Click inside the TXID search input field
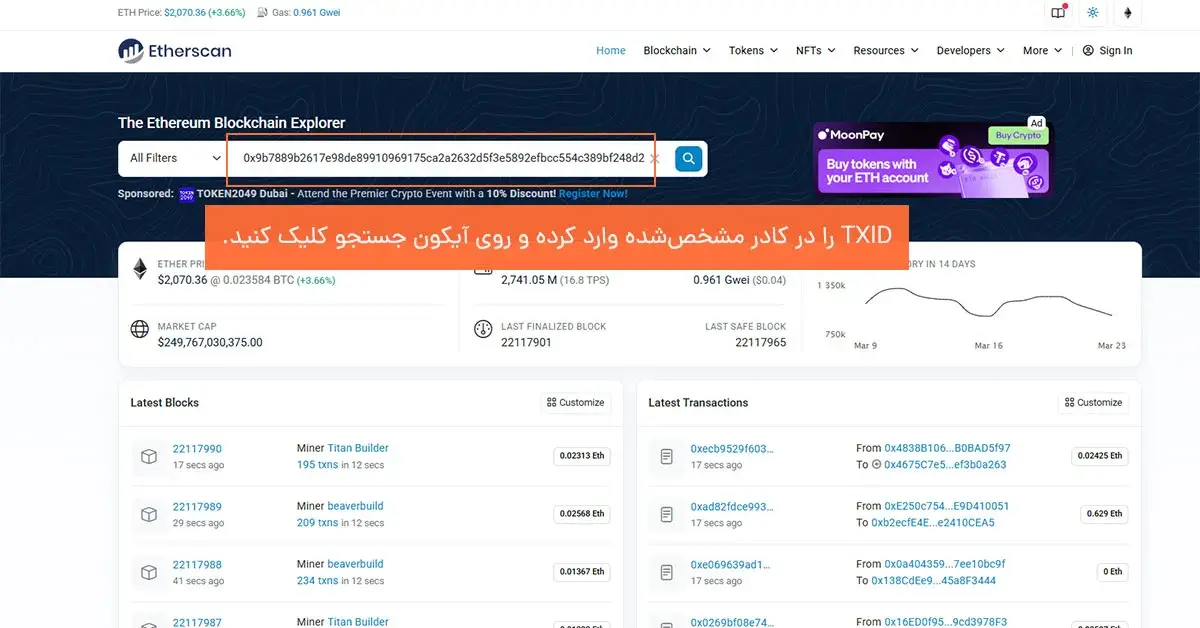Image resolution: width=1200 pixels, height=628 pixels. tap(443, 158)
